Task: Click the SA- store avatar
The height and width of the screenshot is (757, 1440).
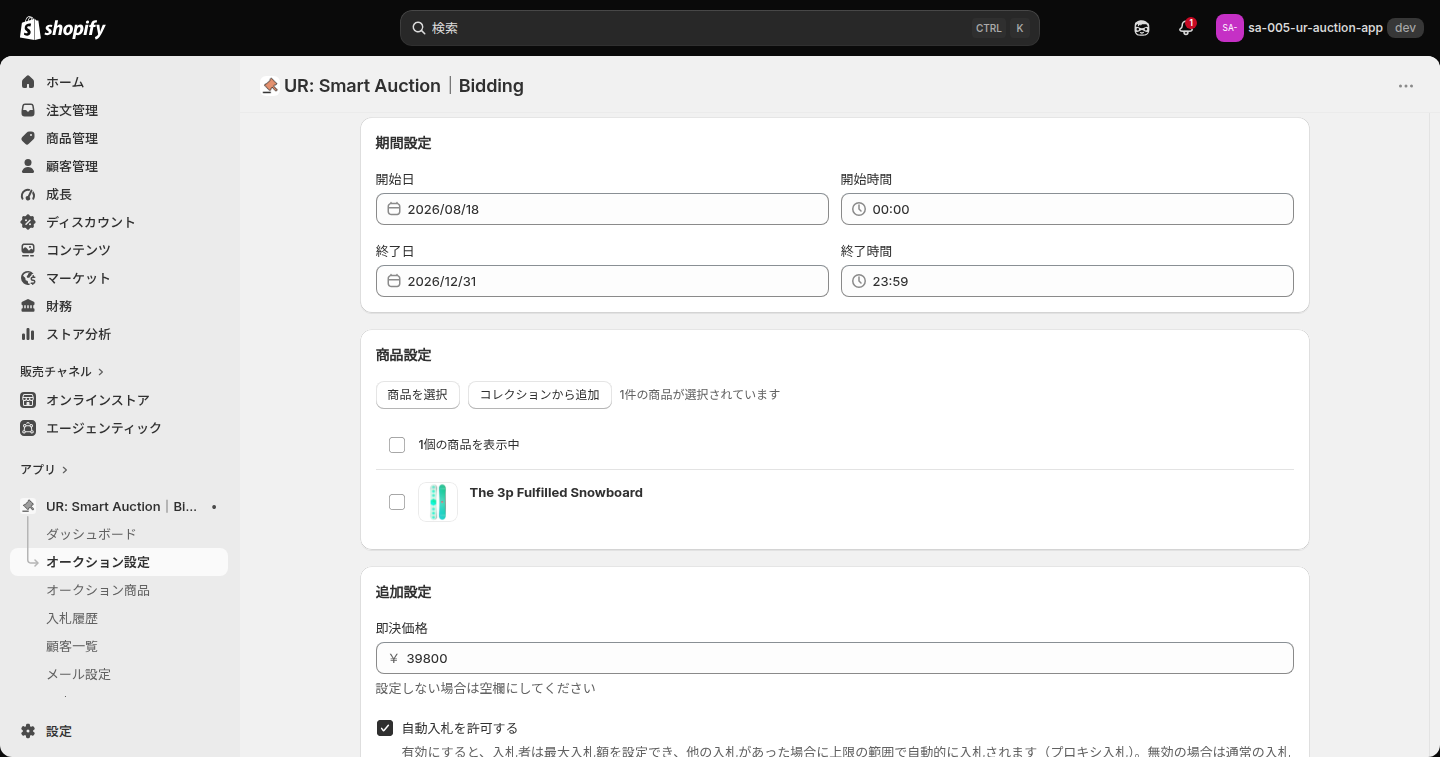Action: coord(1229,28)
